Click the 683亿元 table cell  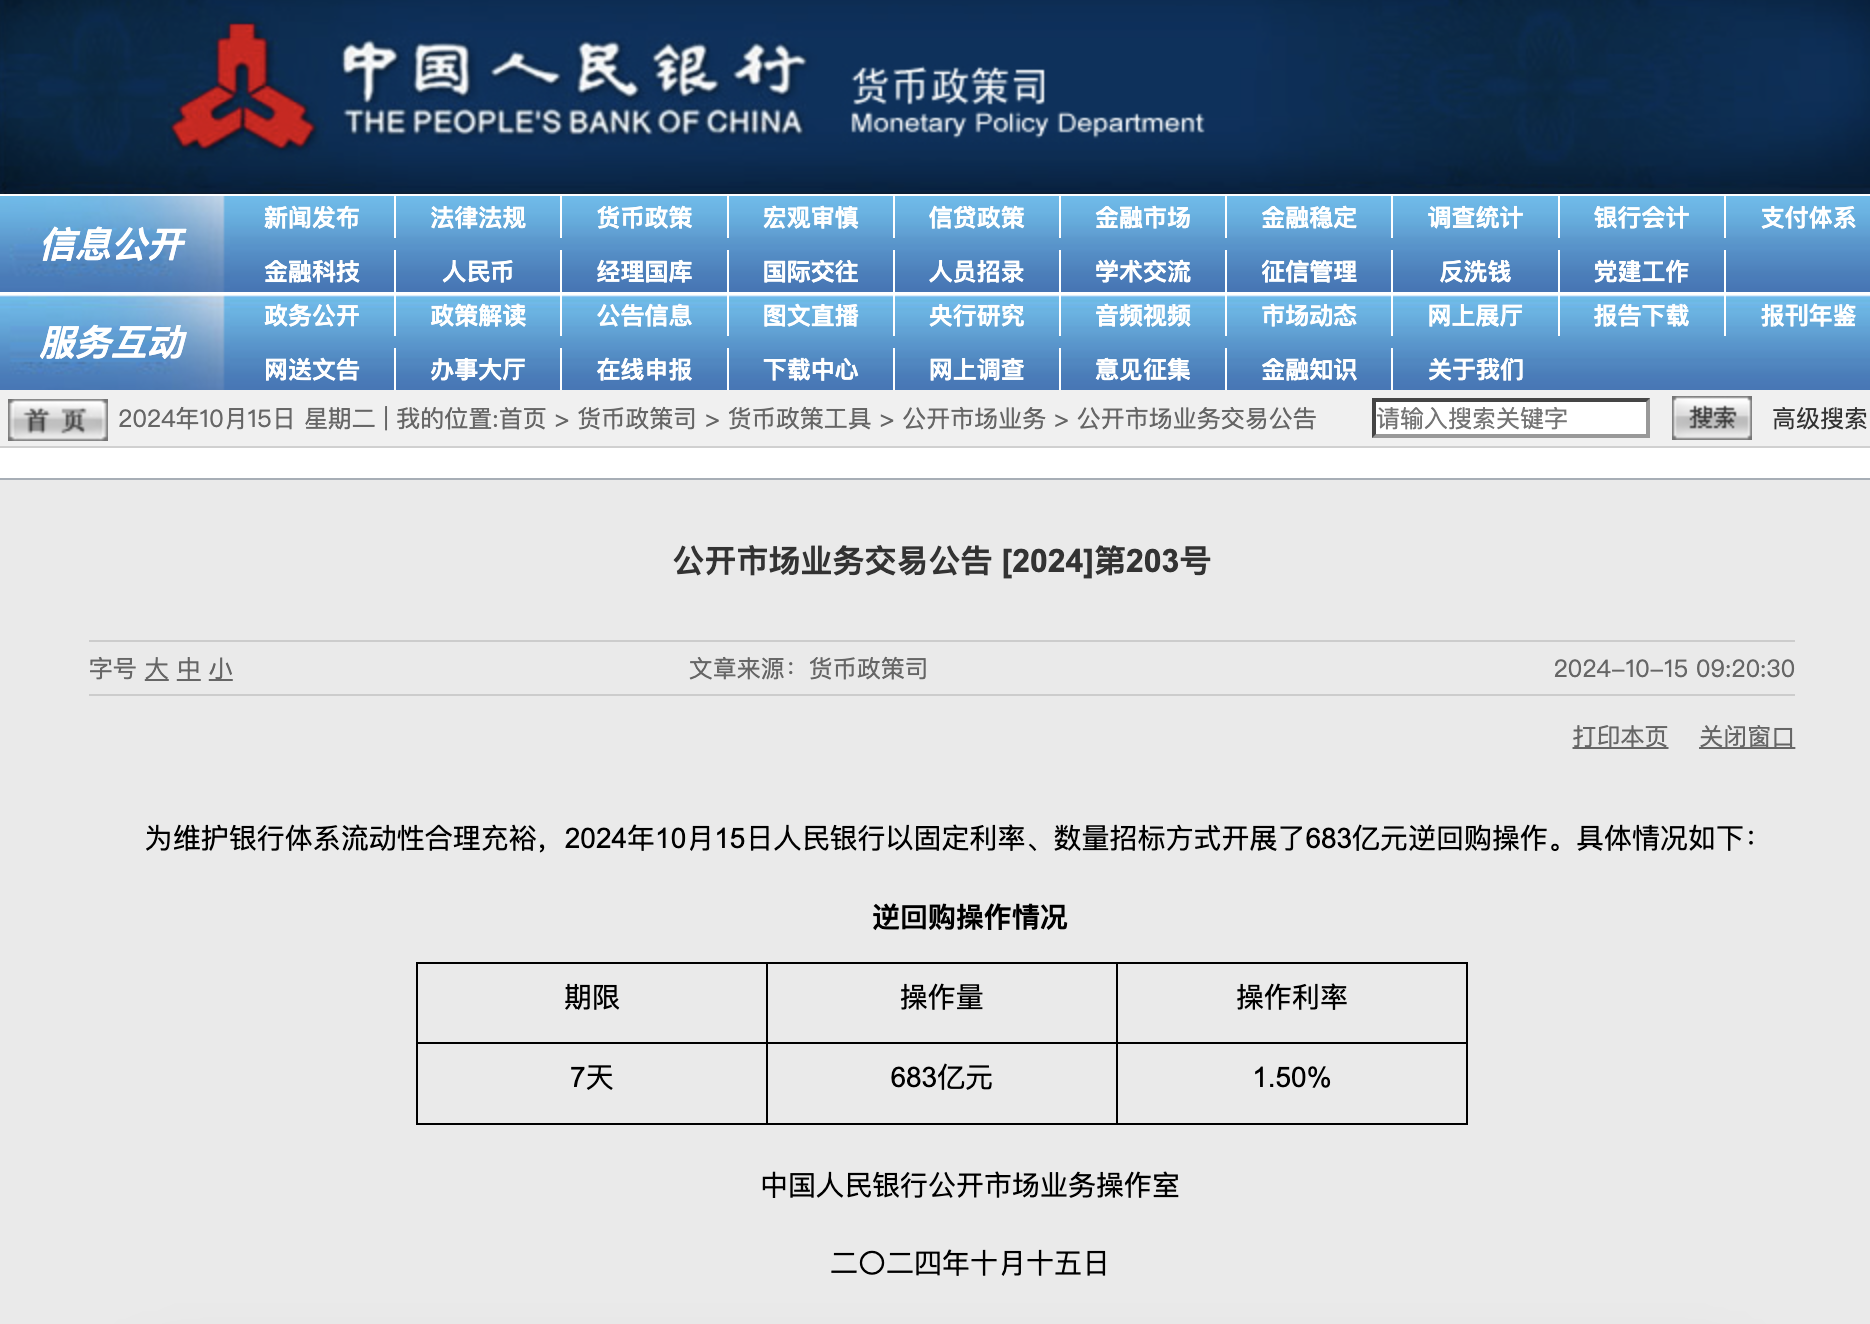pyautogui.click(x=941, y=1083)
